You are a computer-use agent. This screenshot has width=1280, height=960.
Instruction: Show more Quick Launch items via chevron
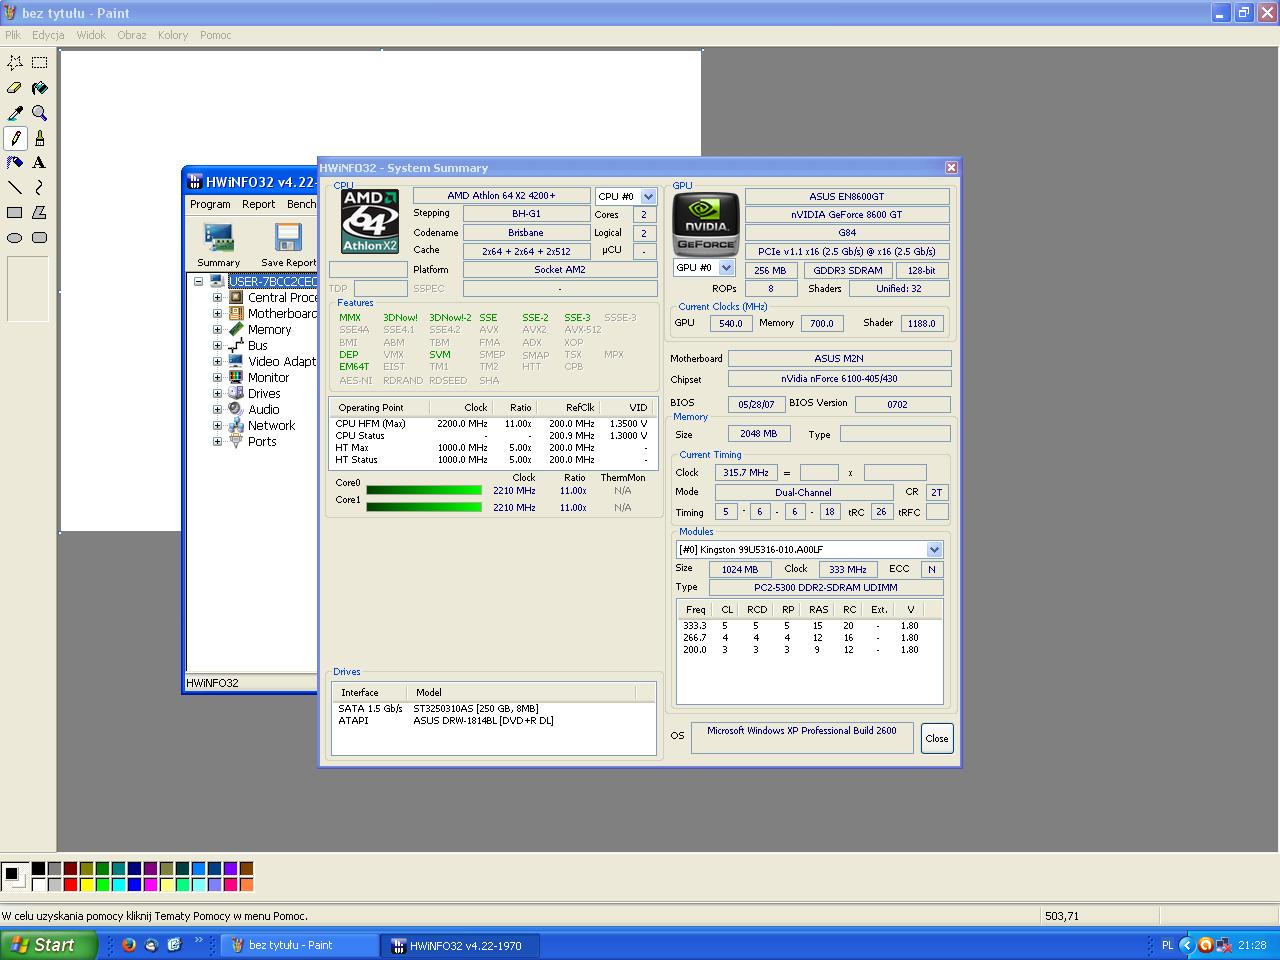[x=199, y=941]
